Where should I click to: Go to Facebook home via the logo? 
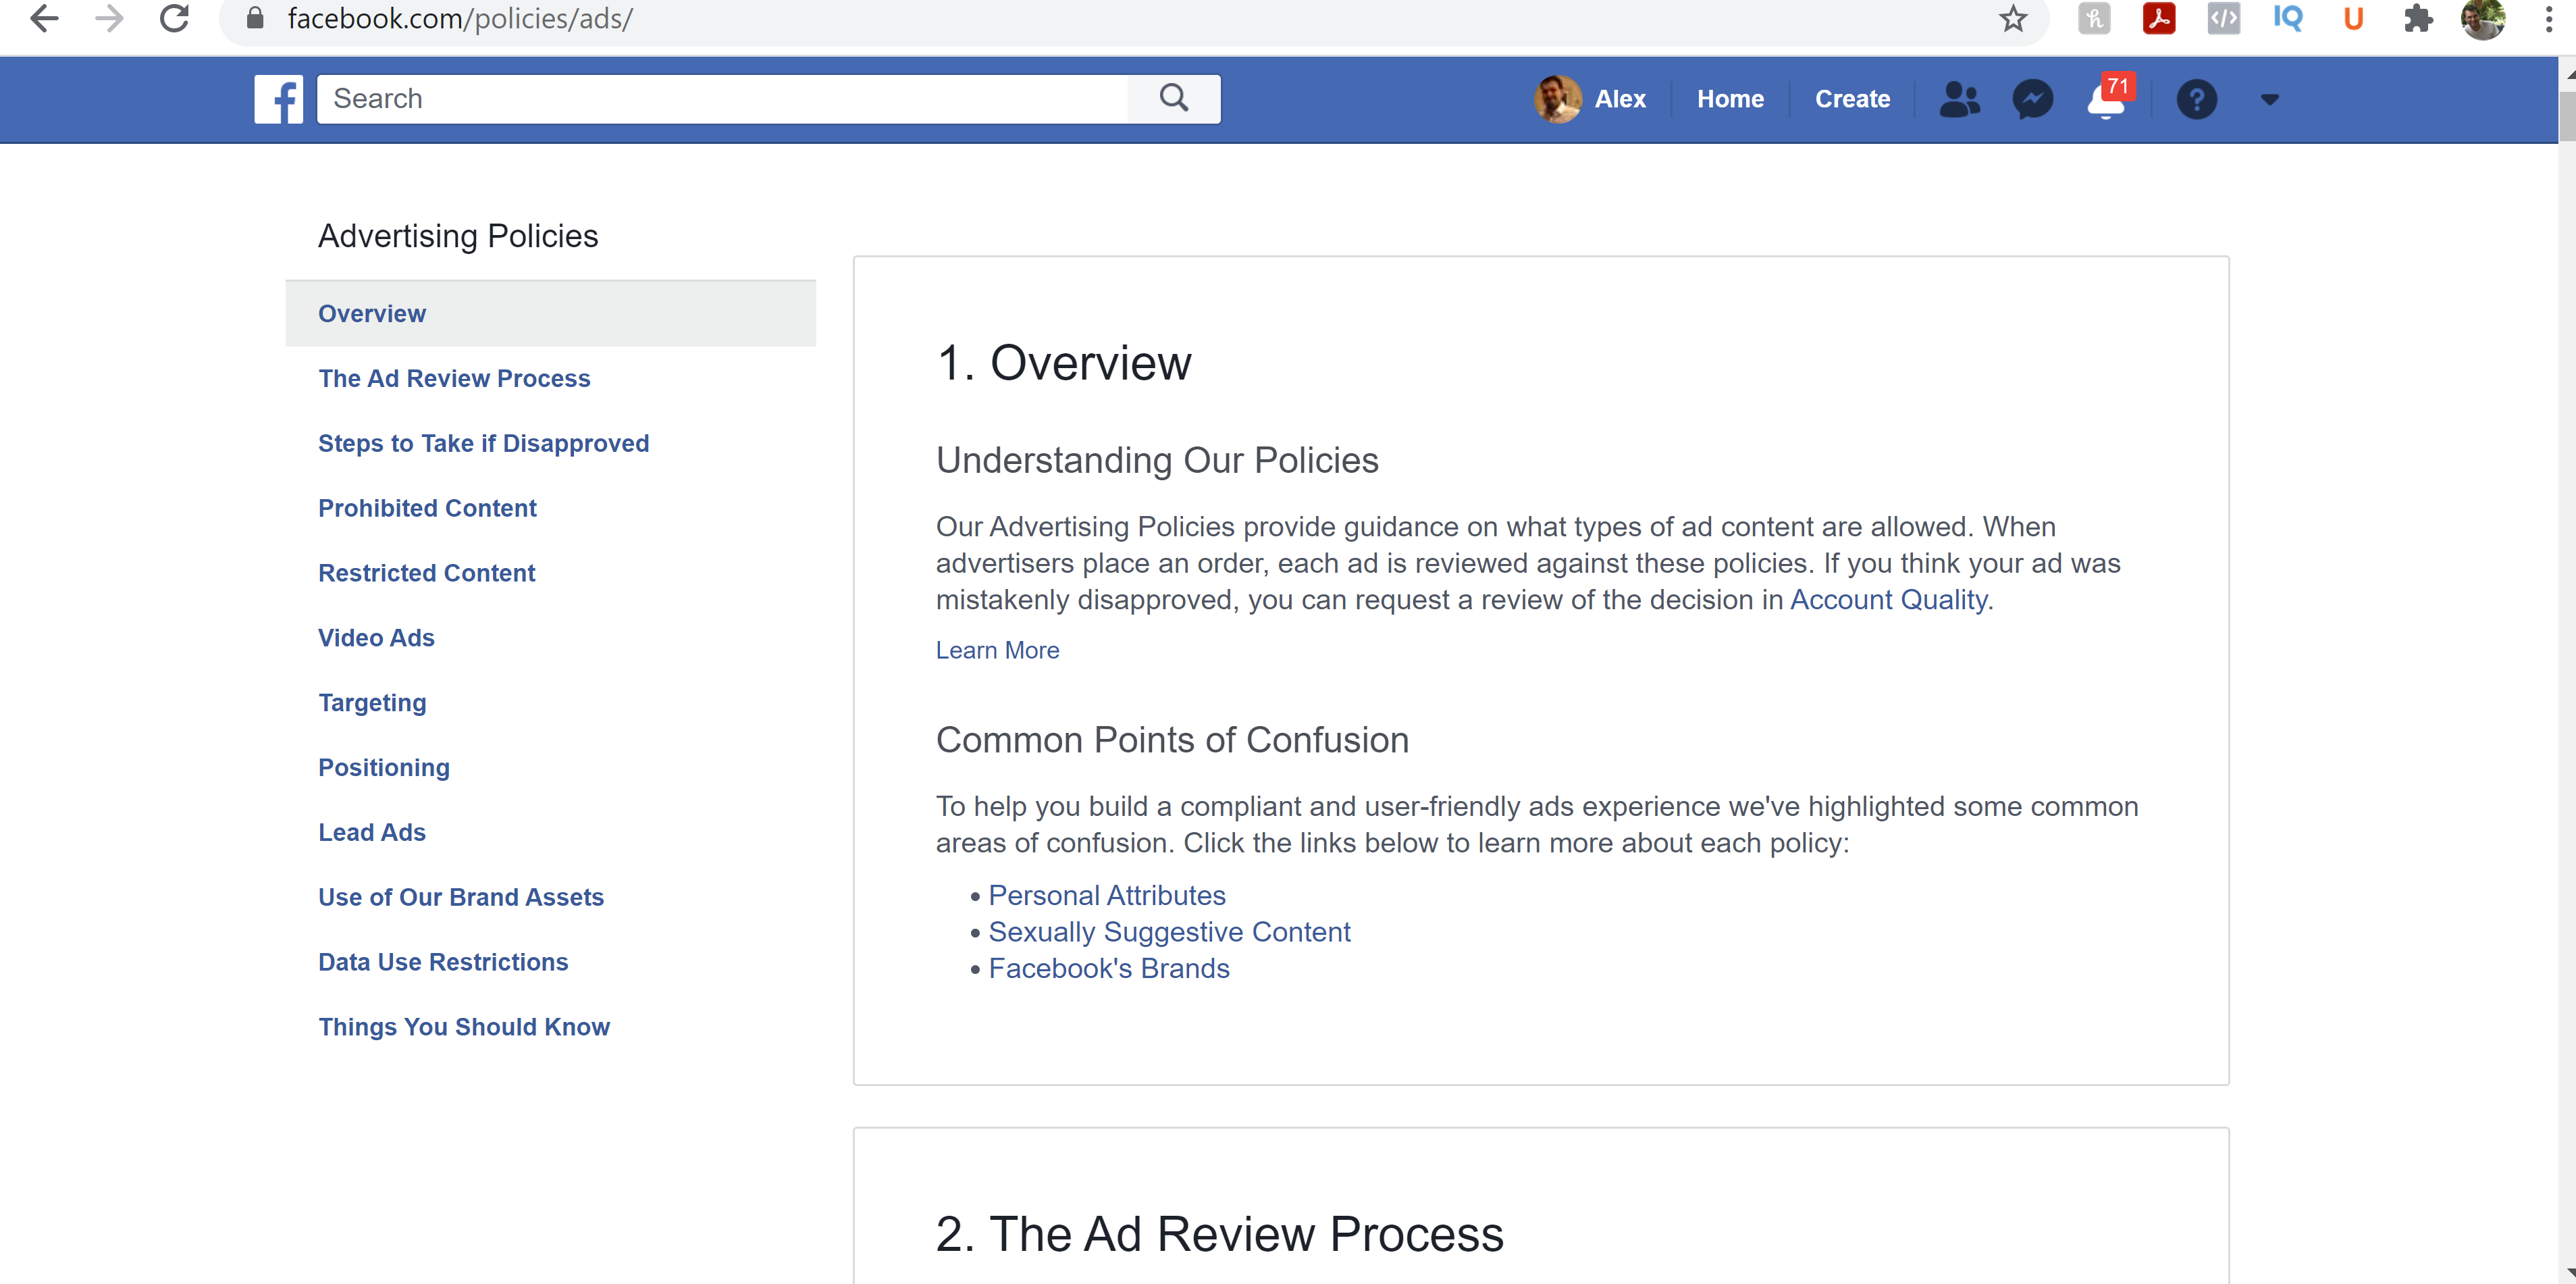coord(278,99)
